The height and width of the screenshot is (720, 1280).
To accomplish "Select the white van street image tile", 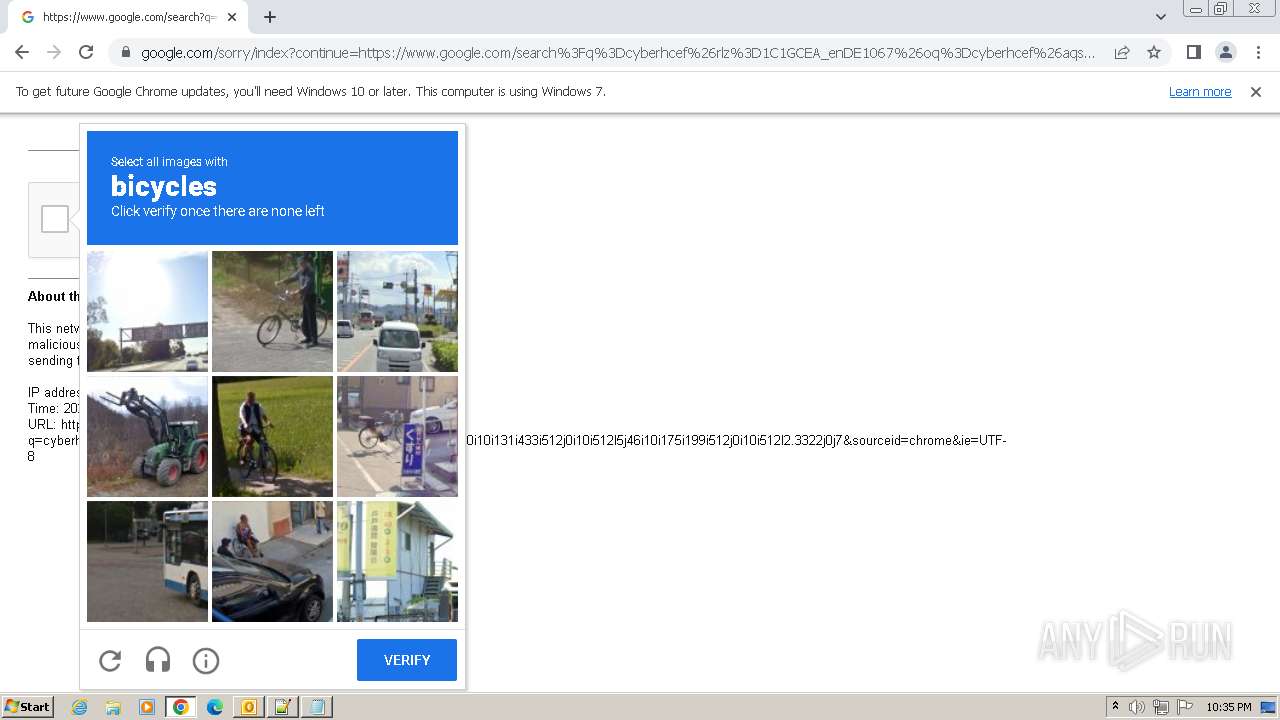I will (x=397, y=311).
